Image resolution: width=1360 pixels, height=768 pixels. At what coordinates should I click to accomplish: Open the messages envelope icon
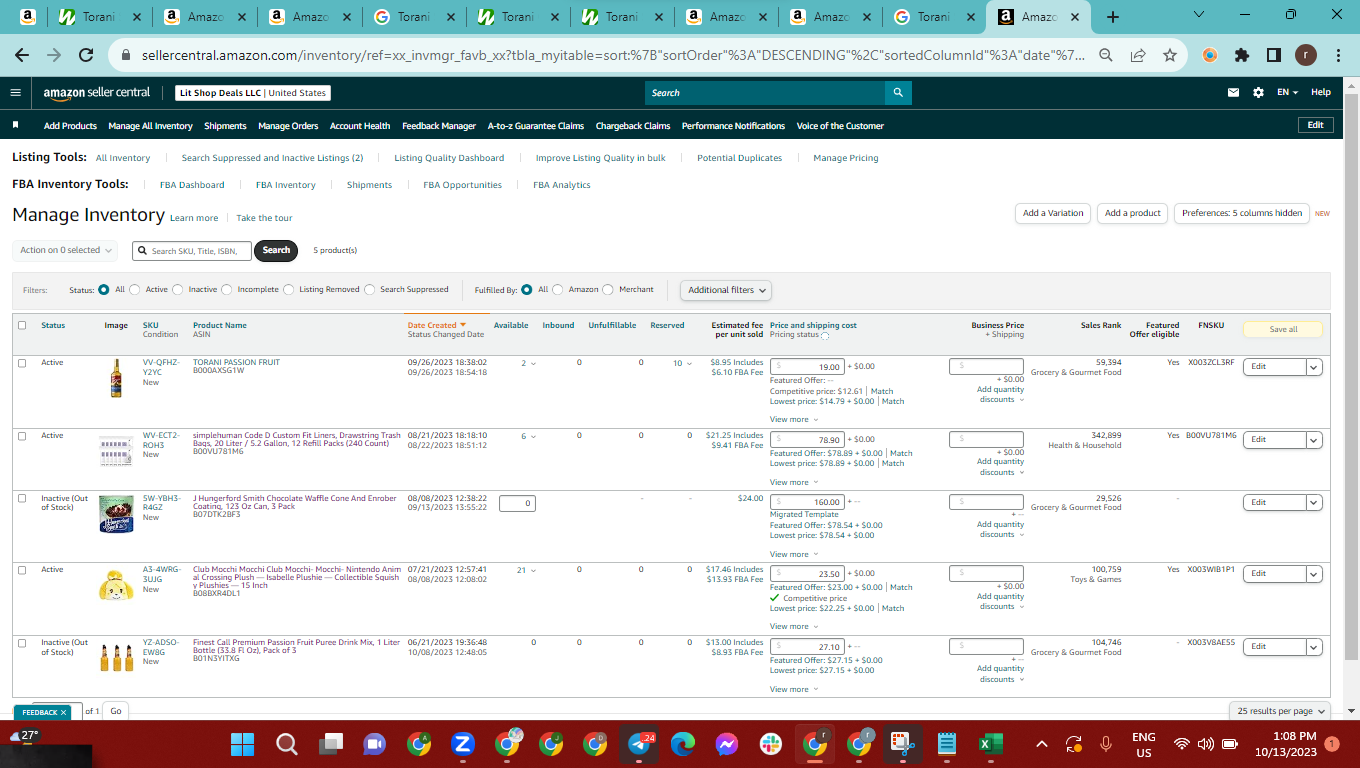click(x=1234, y=92)
